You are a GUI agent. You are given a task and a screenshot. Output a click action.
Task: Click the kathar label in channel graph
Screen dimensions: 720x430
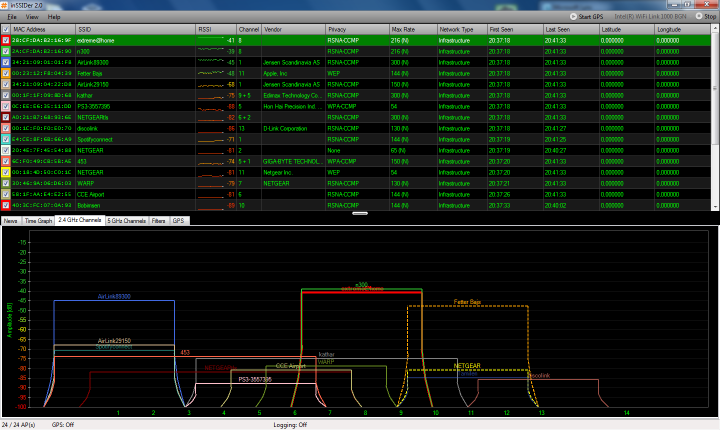326,355
